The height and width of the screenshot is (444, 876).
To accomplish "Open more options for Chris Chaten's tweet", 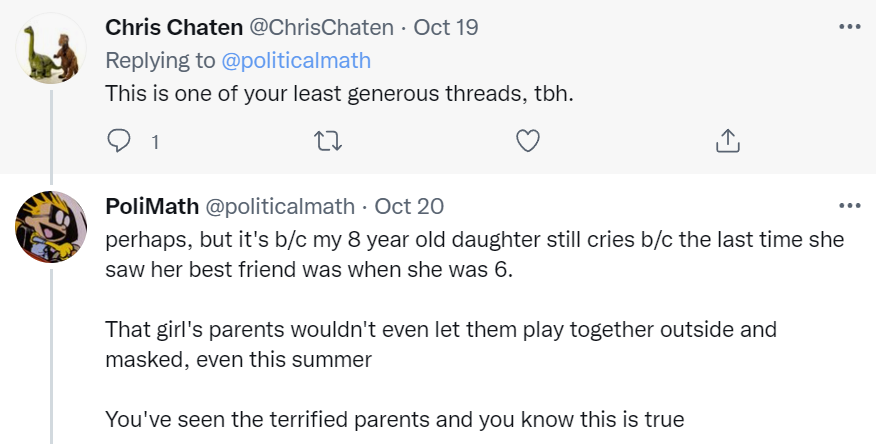I will pyautogui.click(x=849, y=27).
